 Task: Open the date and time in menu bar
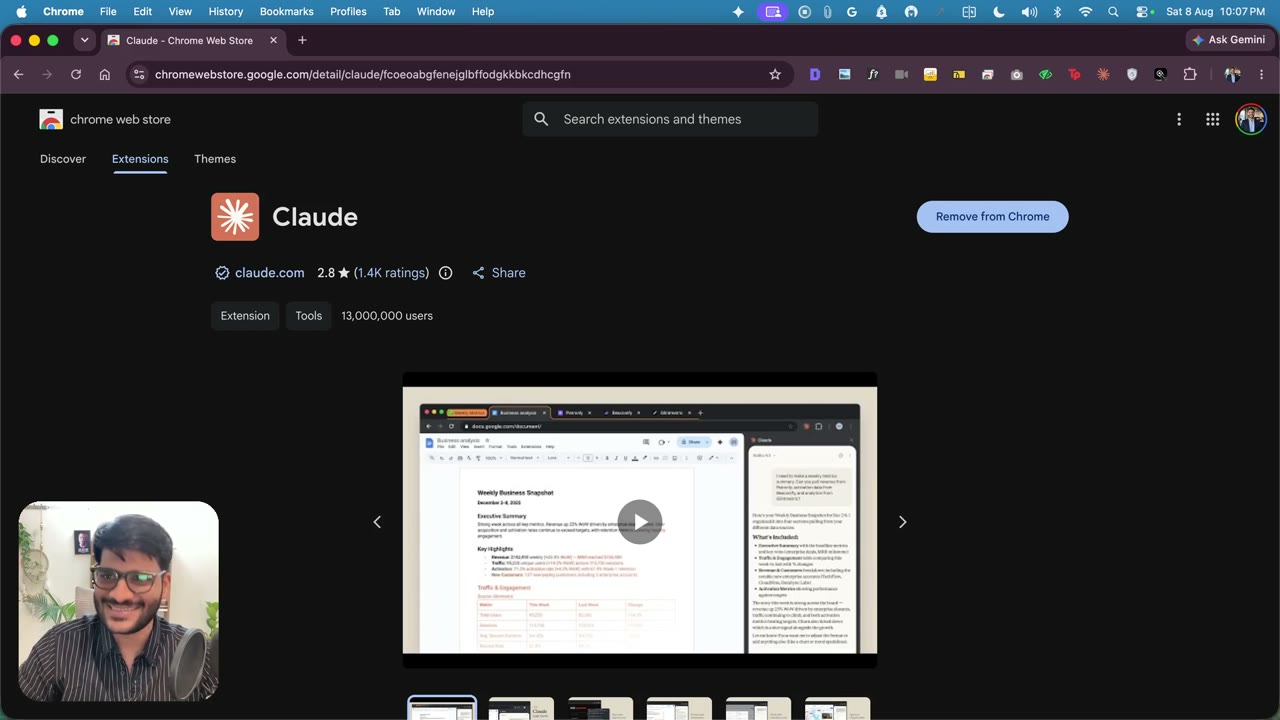[1216, 12]
